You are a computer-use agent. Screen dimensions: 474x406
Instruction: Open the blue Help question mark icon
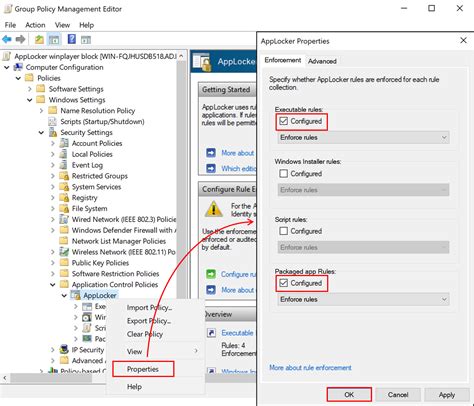(71, 39)
